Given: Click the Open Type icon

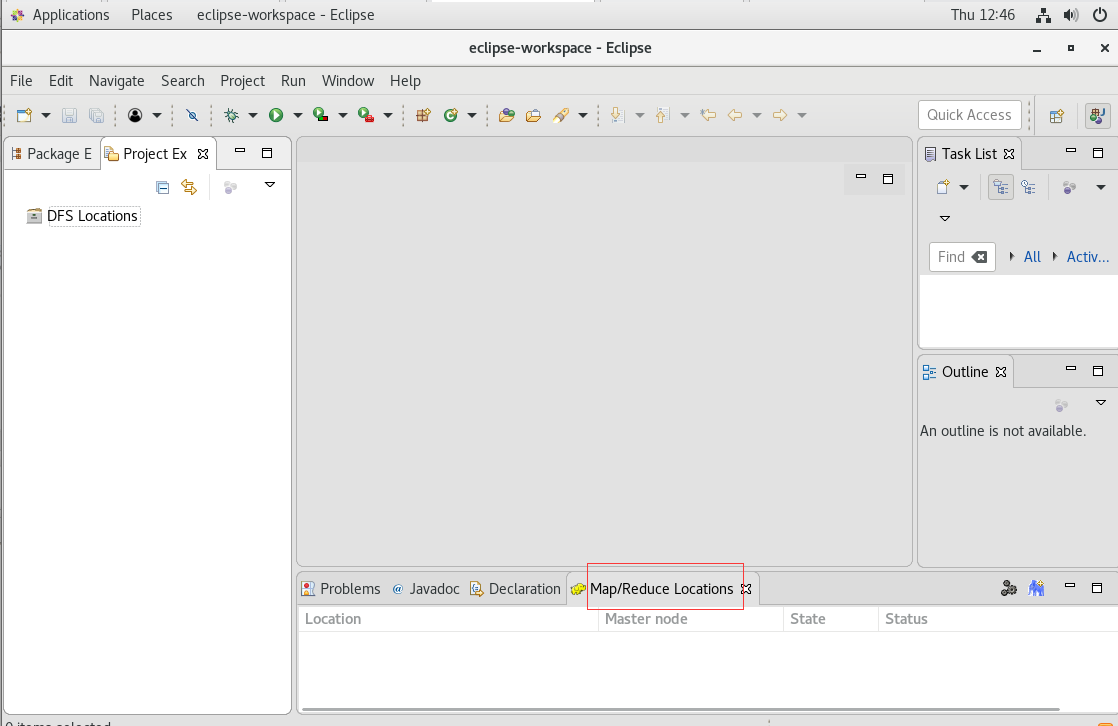Looking at the screenshot, I should [x=506, y=116].
